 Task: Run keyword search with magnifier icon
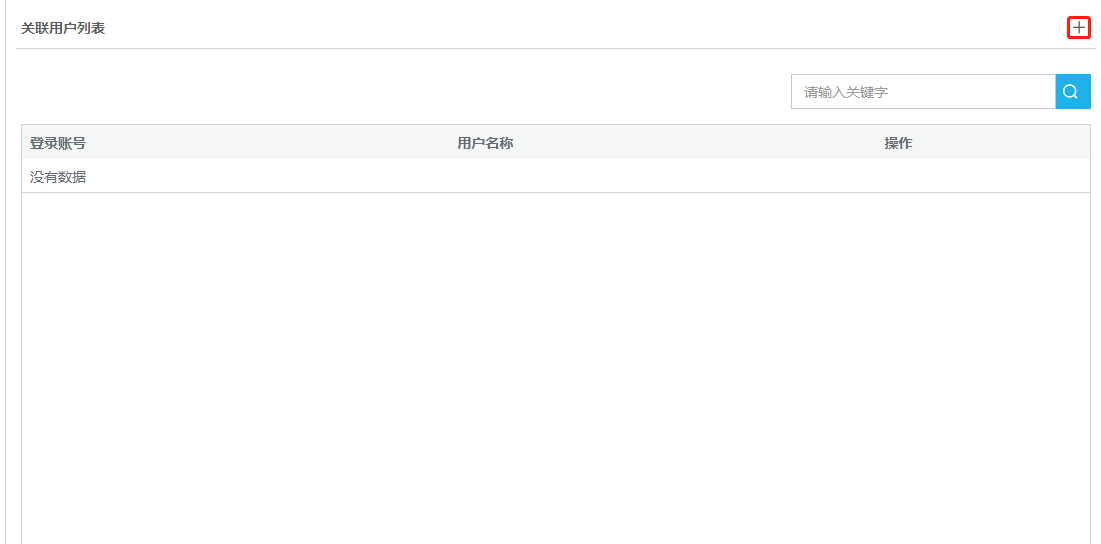coord(1072,91)
